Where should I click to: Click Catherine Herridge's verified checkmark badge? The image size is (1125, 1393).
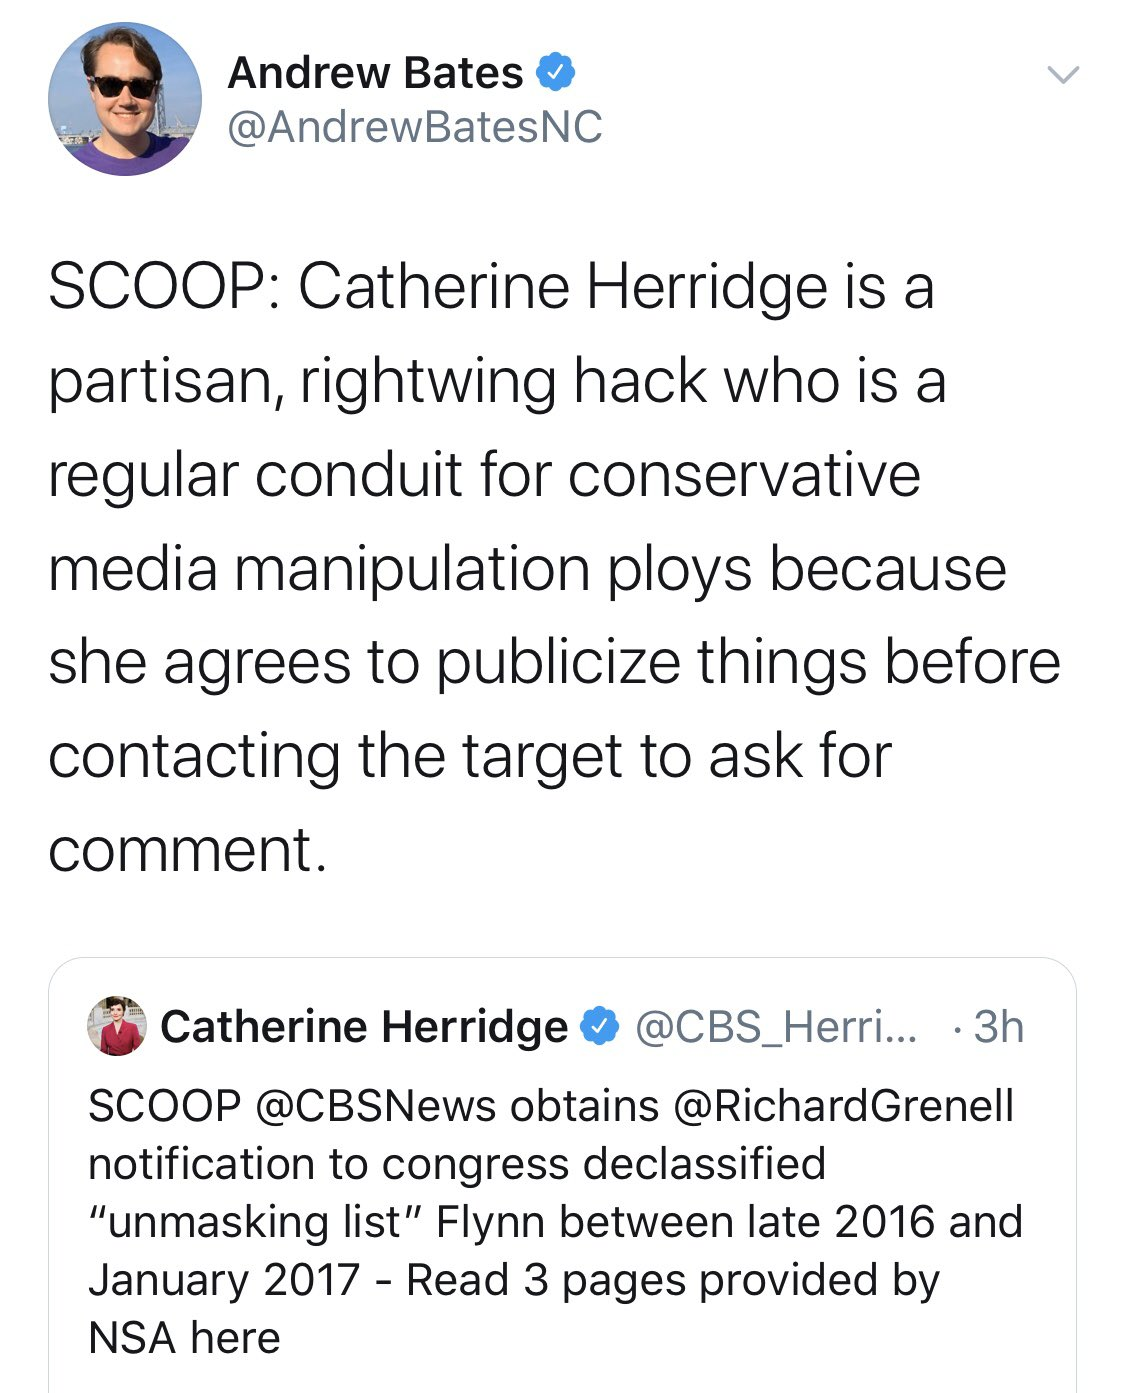[600, 1026]
